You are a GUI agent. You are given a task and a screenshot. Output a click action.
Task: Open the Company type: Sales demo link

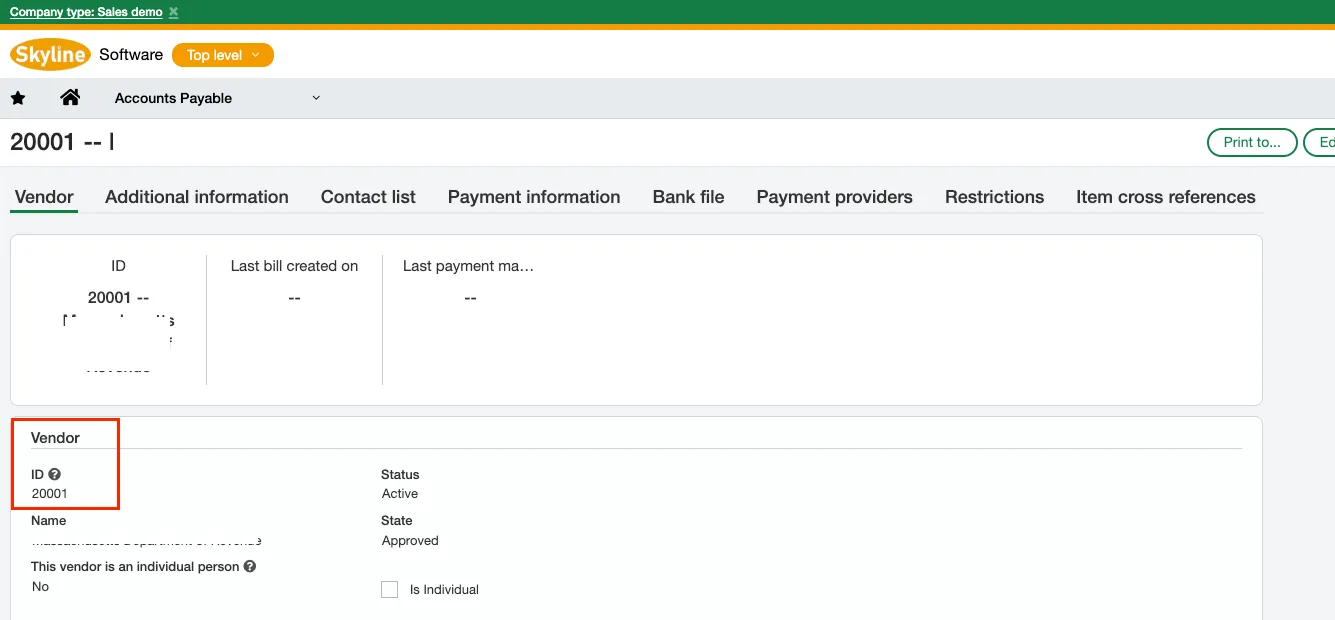point(86,12)
